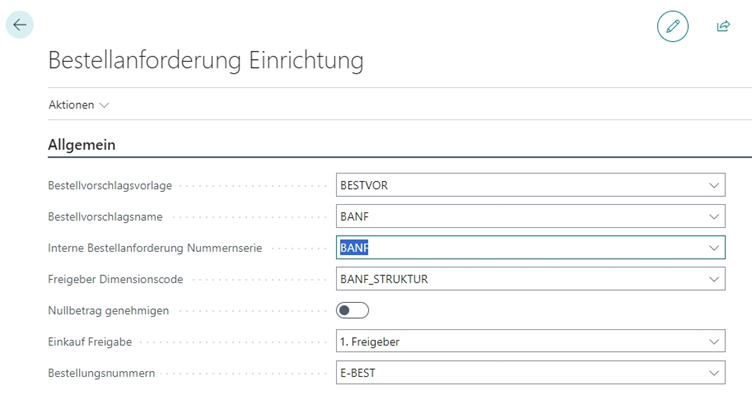The image size is (752, 409).
Task: Open the Aktionen menu
Action: [x=79, y=105]
